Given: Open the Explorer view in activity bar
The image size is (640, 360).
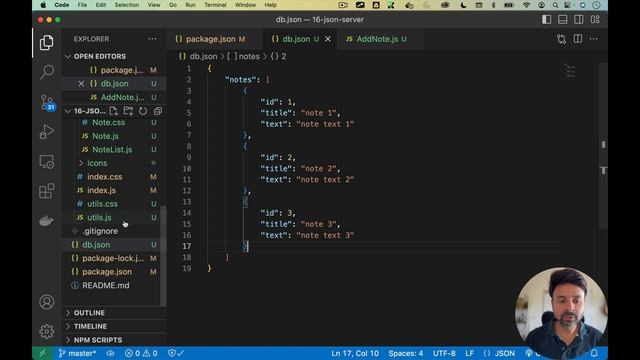Looking at the screenshot, I should 47,42.
